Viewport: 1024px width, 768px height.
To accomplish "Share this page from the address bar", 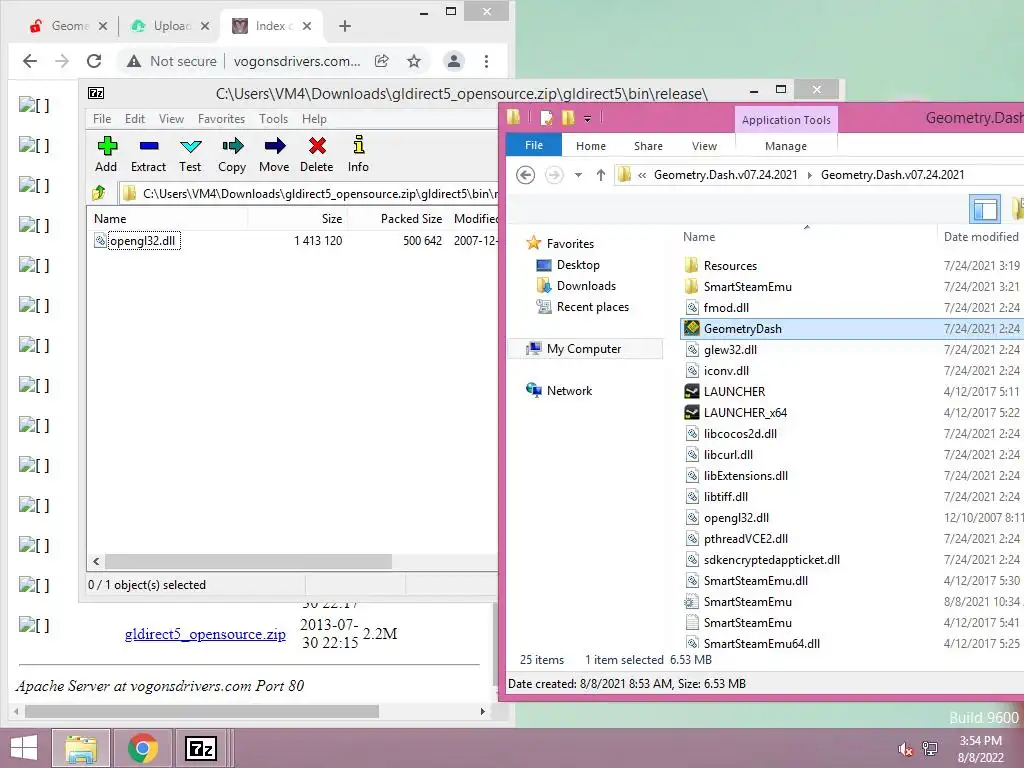I will coord(382,61).
